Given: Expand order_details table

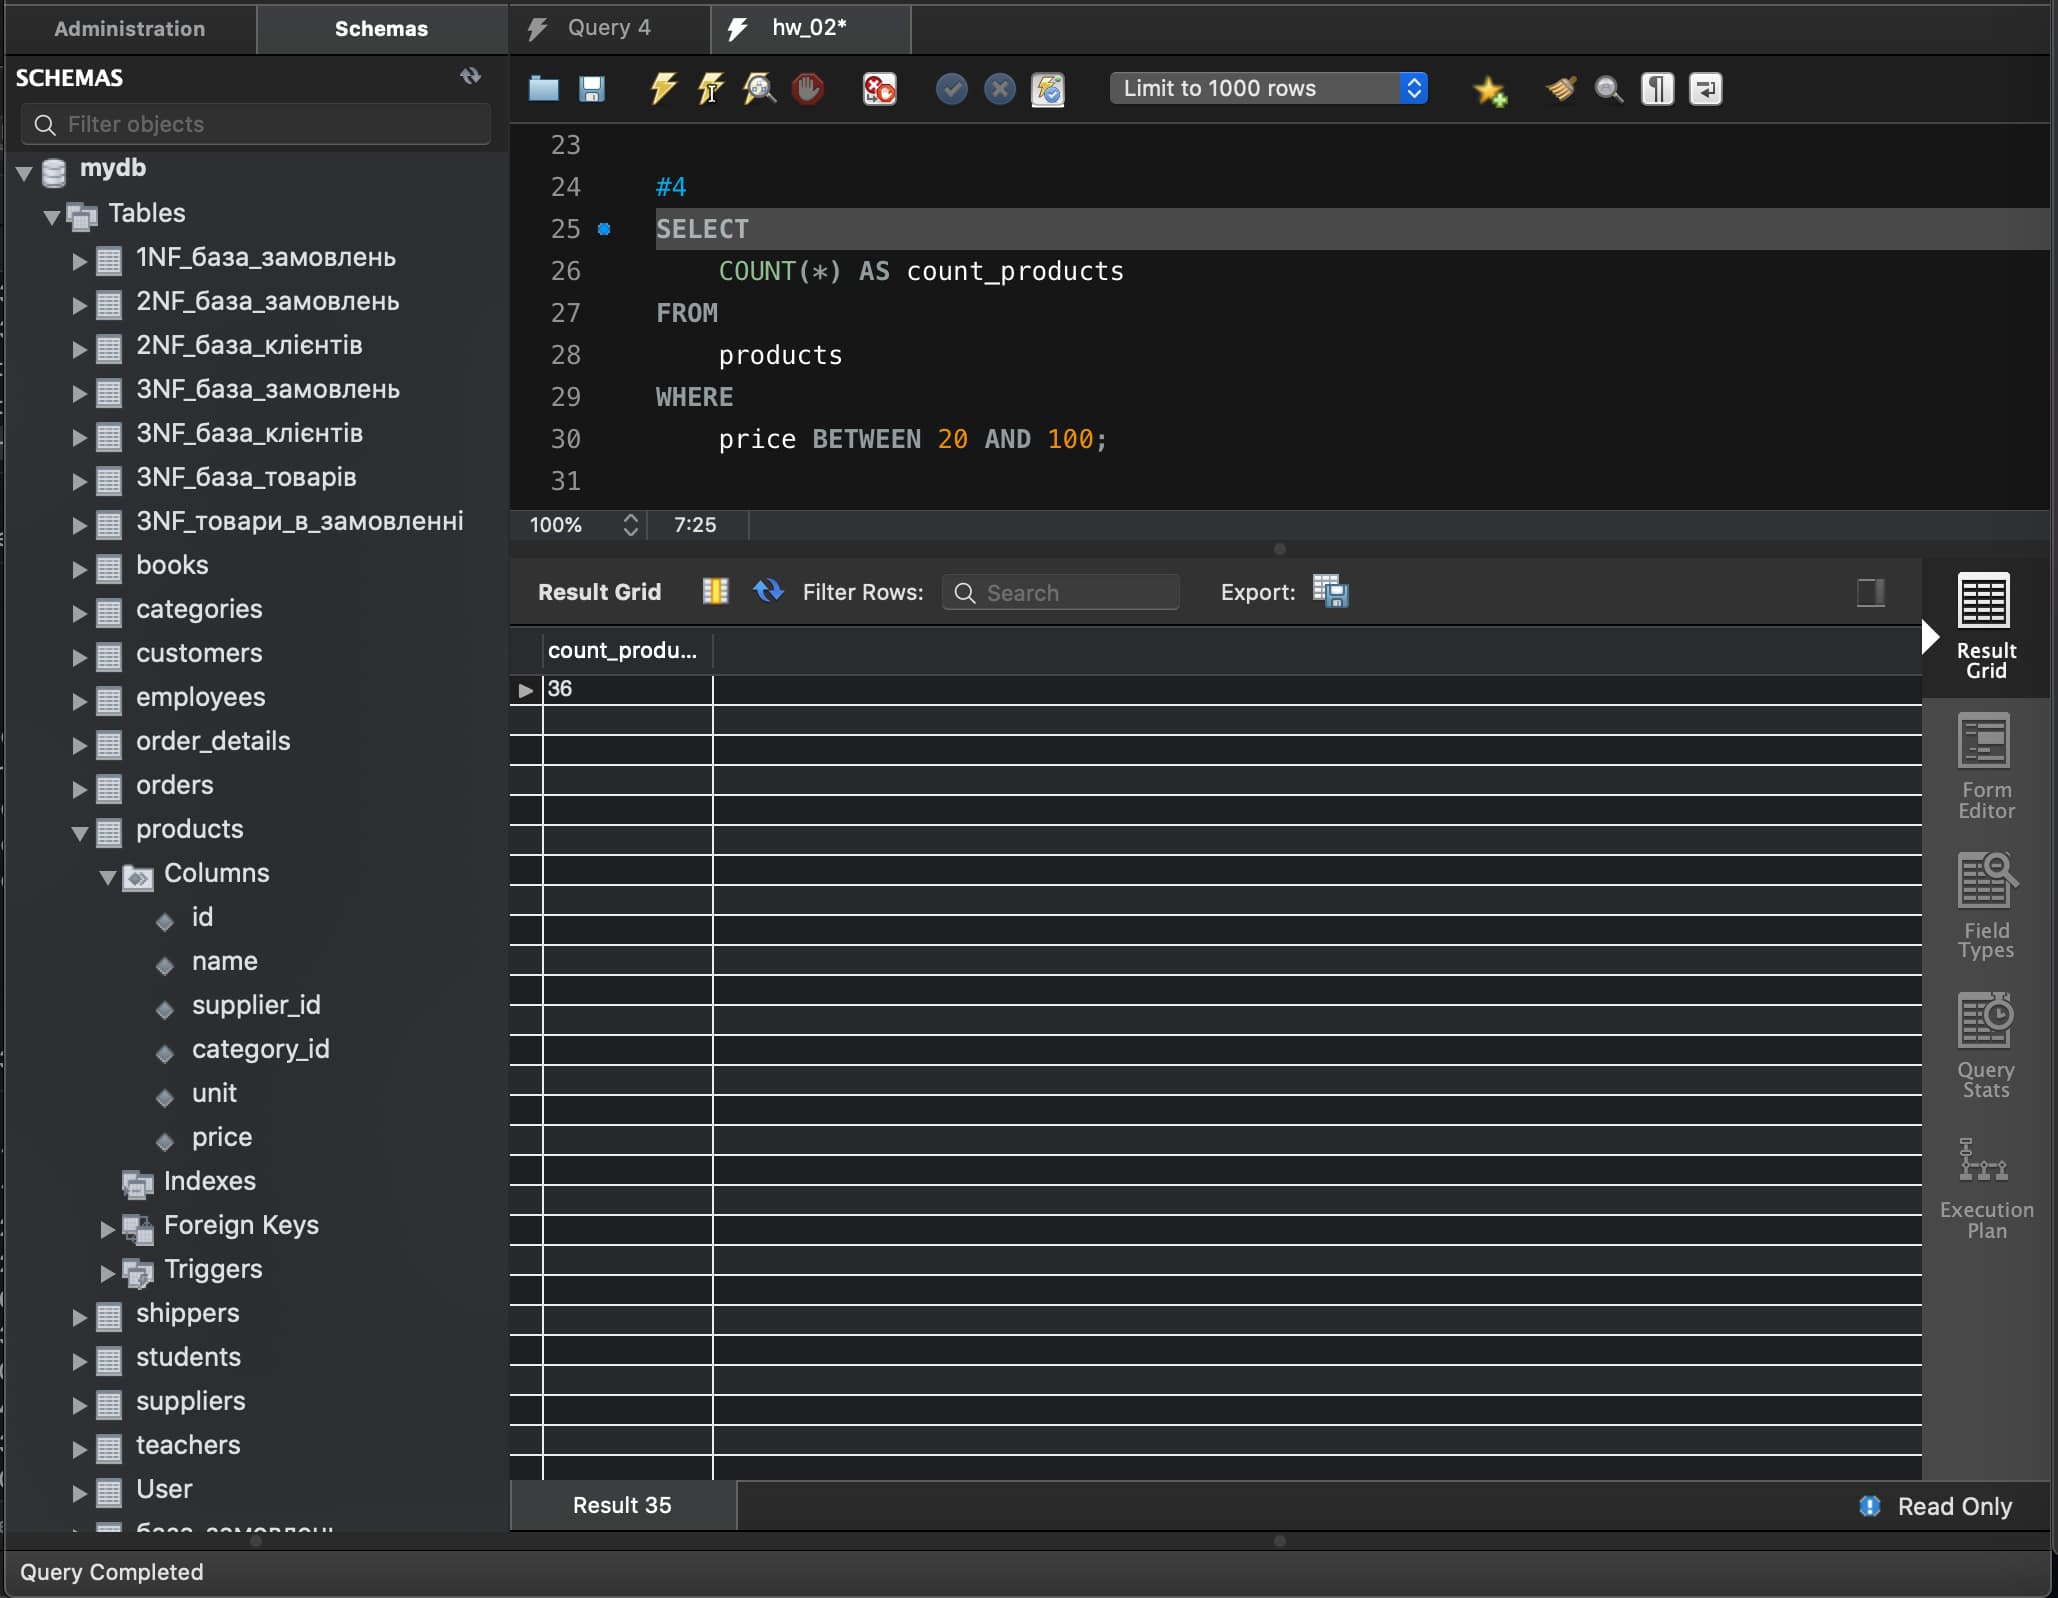Looking at the screenshot, I should pyautogui.click(x=79, y=745).
